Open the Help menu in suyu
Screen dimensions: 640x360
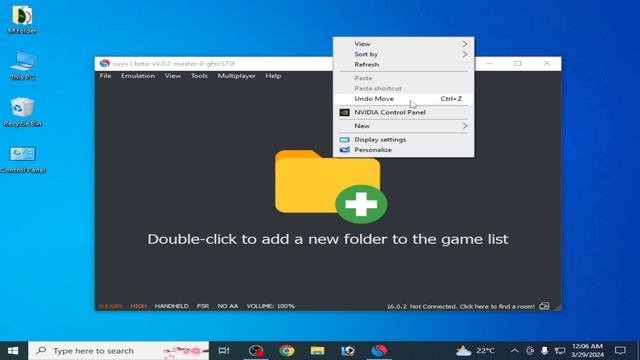(273, 76)
